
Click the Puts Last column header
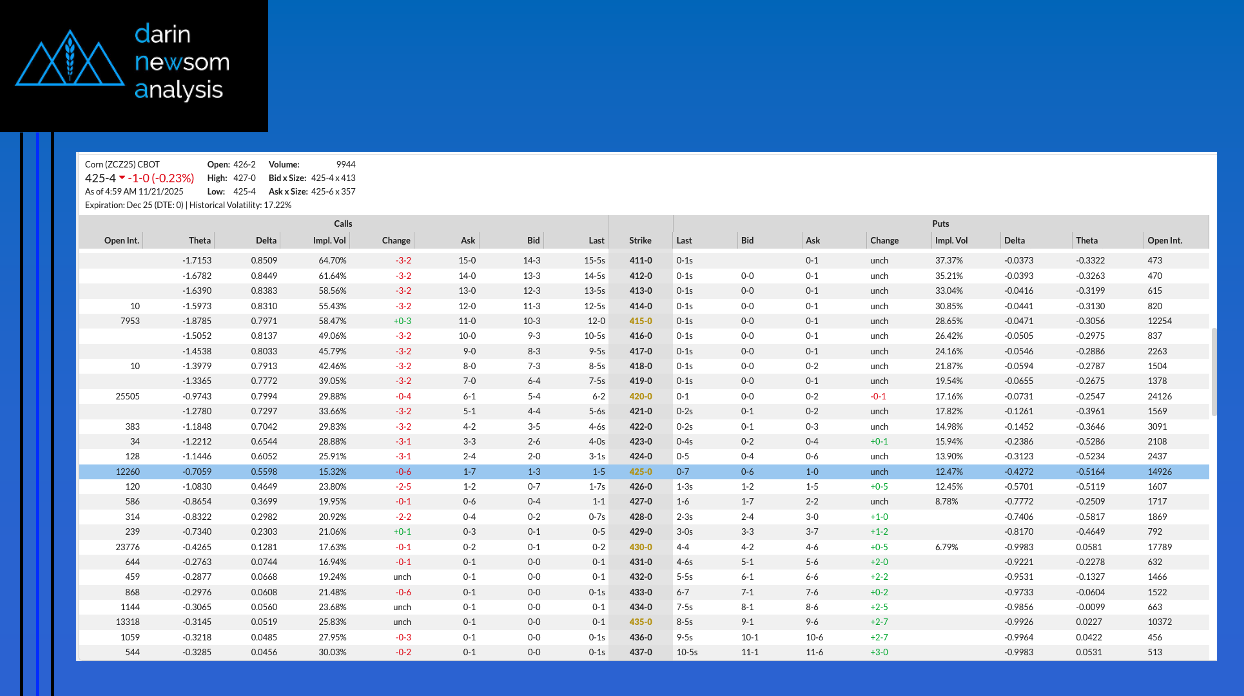[684, 240]
